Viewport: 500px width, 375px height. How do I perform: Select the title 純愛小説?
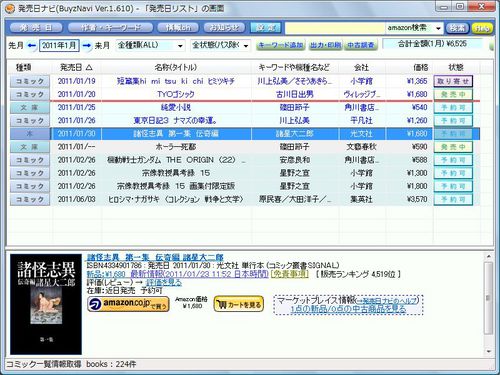tap(176, 107)
